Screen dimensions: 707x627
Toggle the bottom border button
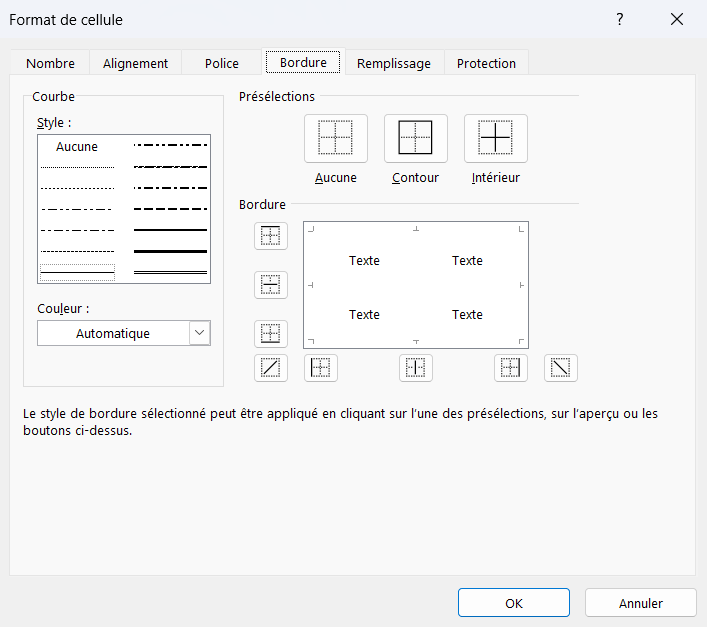[x=271, y=334]
